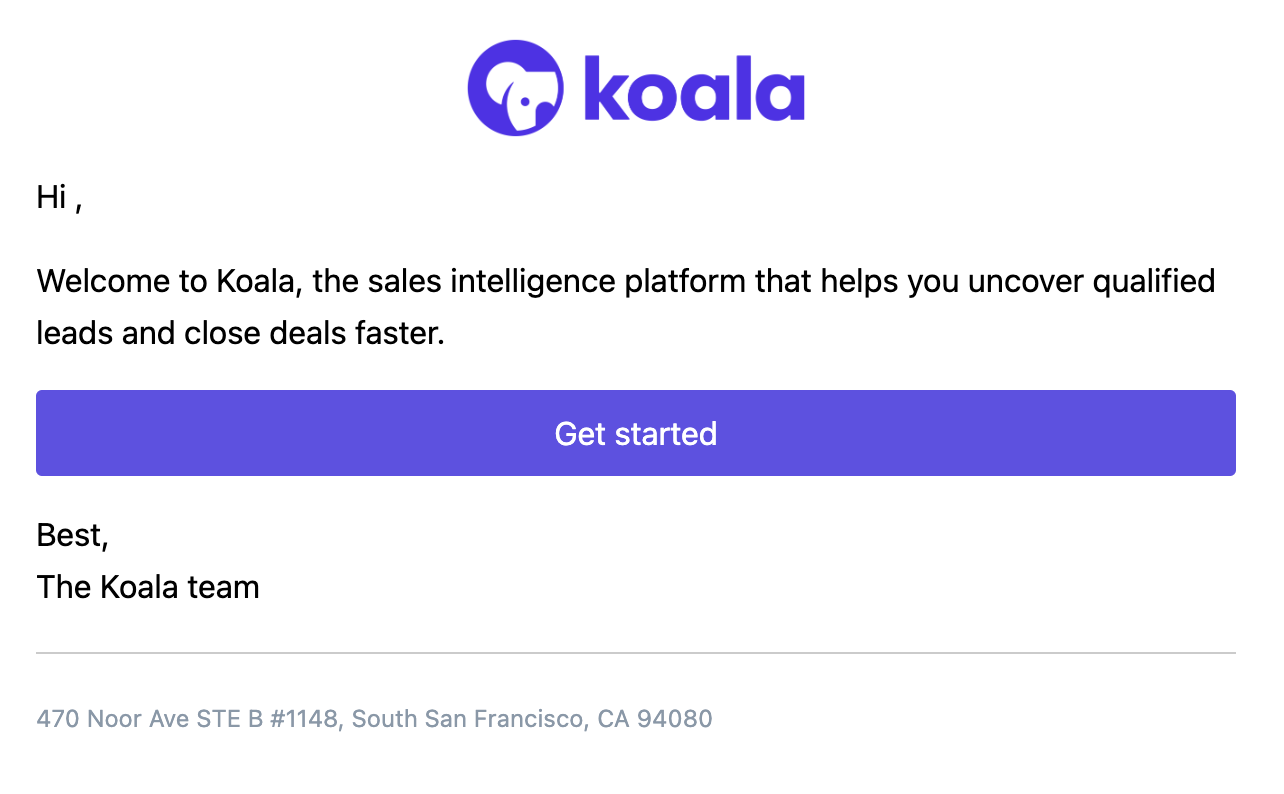
Task: Click the koala wordmark text in header
Action: 694,89
